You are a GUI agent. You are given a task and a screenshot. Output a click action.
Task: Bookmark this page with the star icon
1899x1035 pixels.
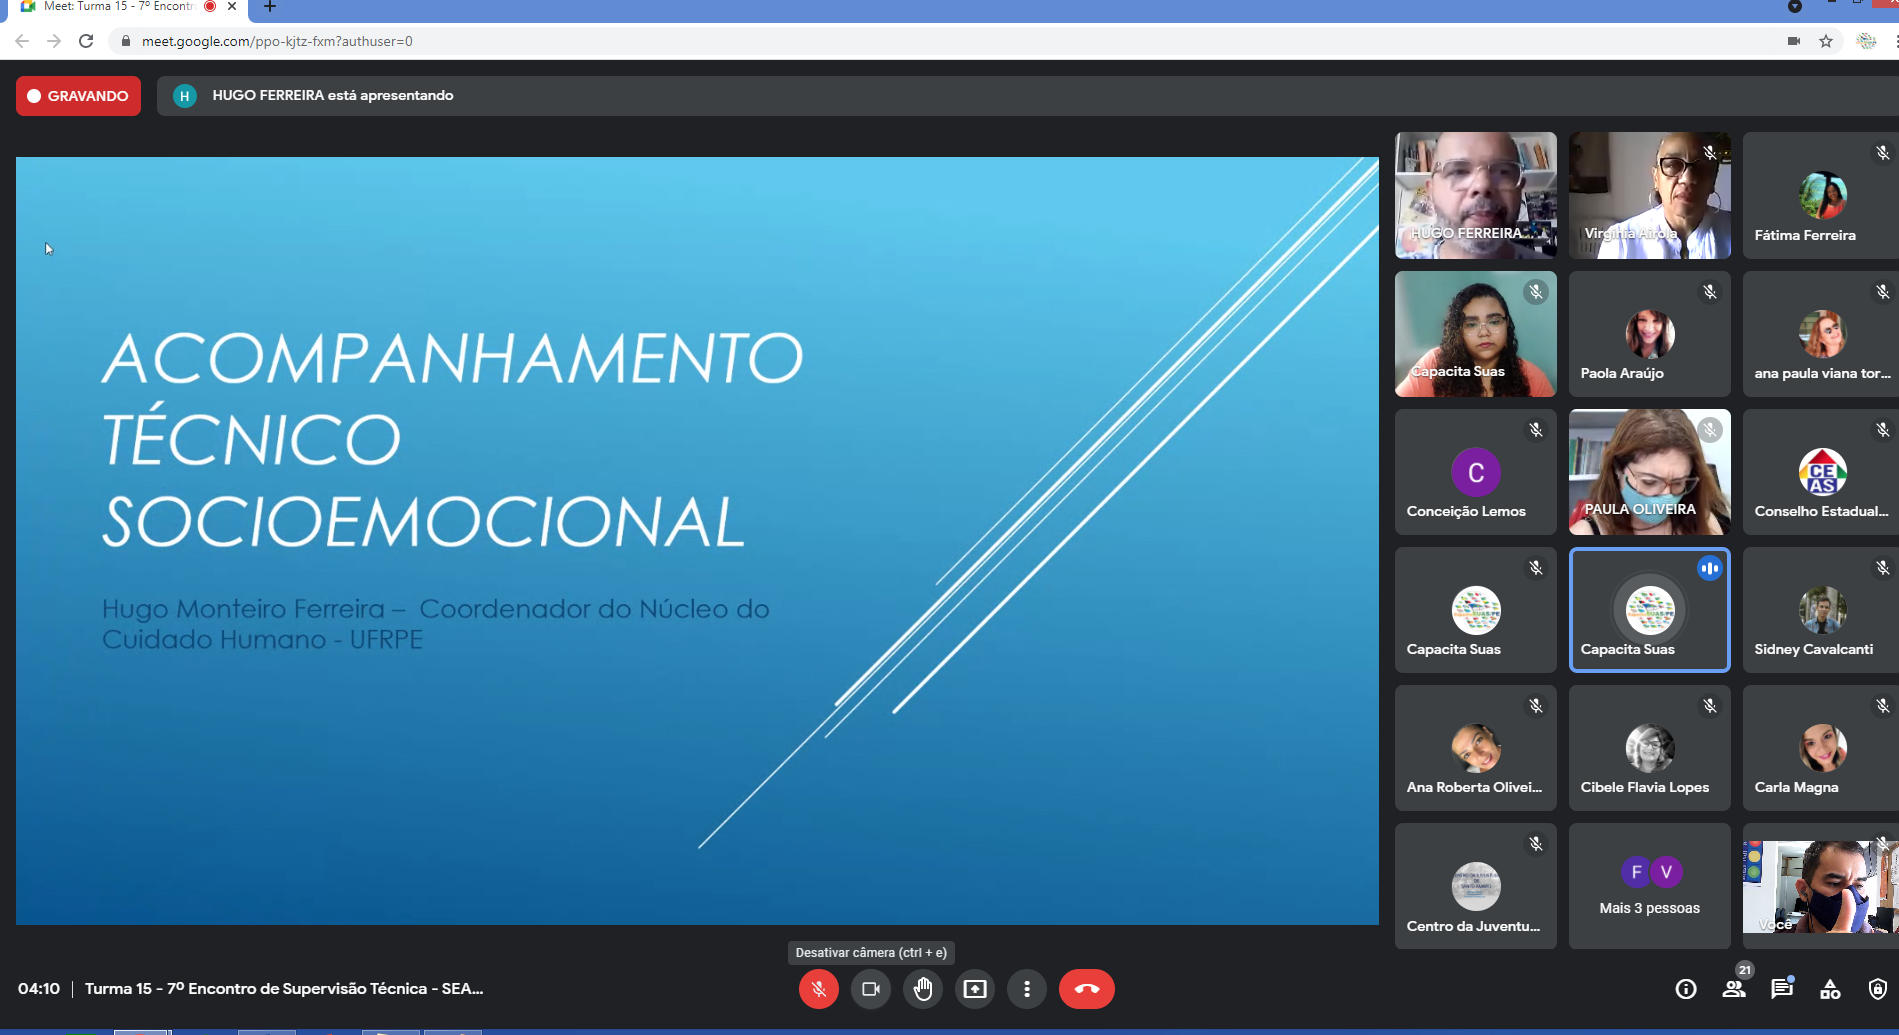tap(1826, 41)
